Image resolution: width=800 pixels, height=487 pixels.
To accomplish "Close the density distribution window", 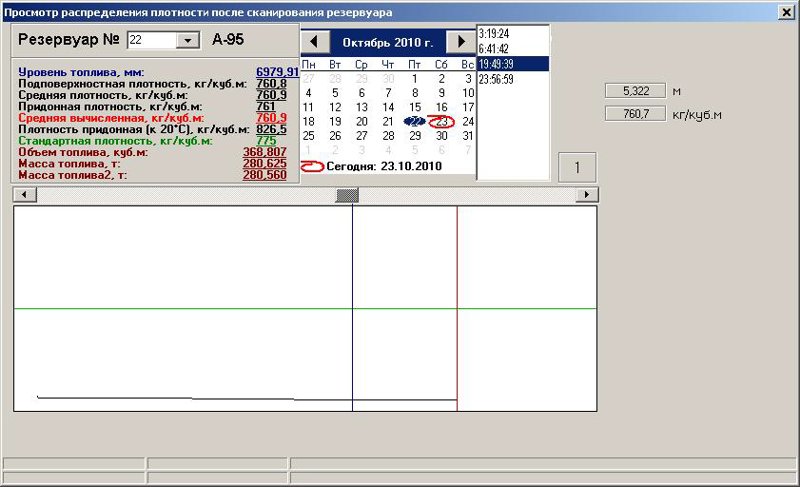I will click(787, 12).
